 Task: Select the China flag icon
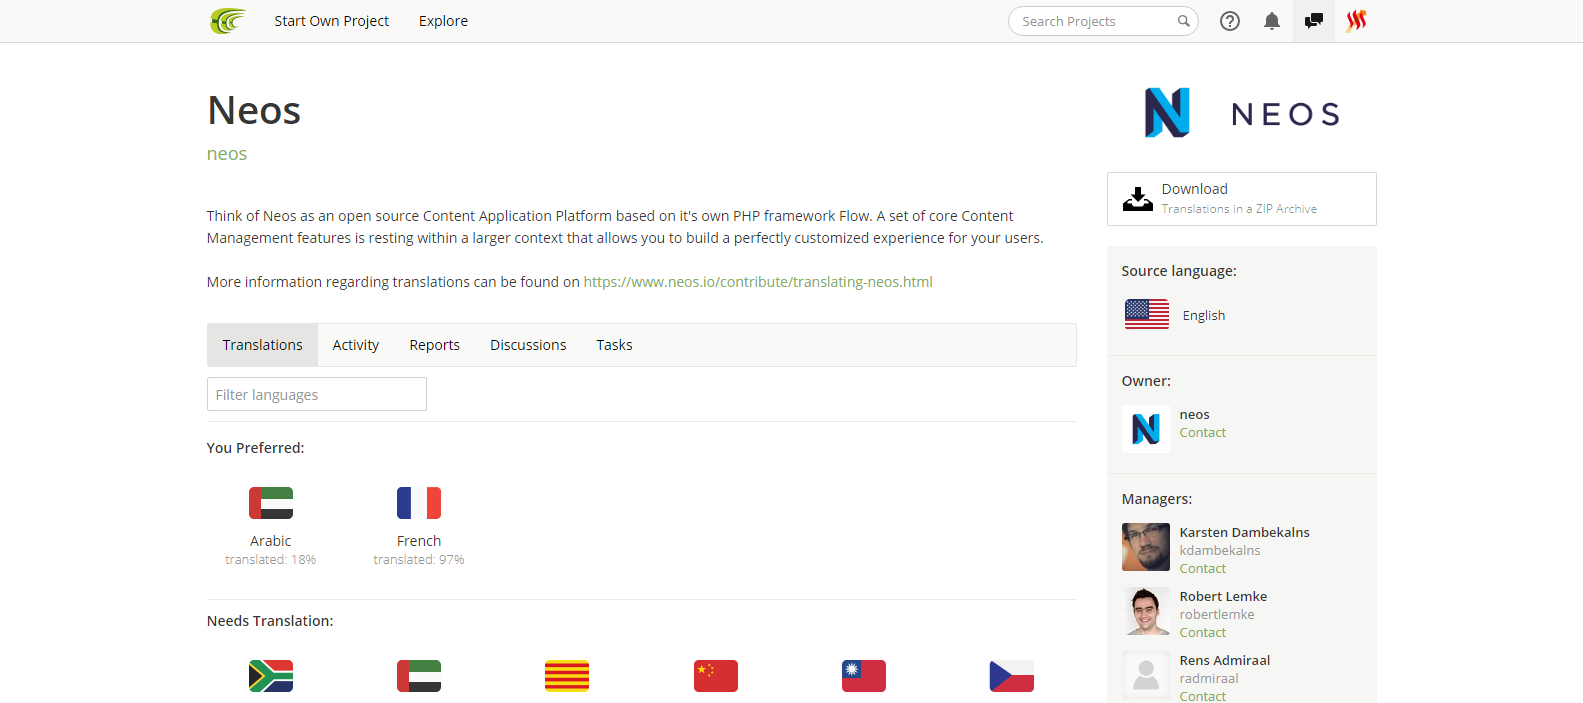[716, 676]
